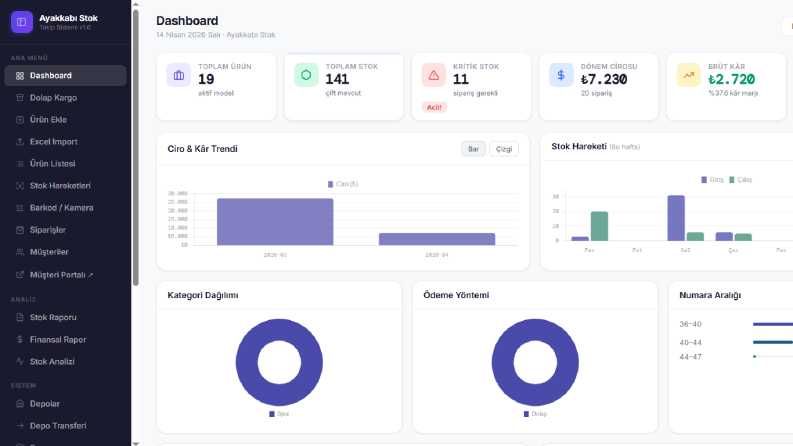Click the Excel Import upload icon

click(20, 142)
